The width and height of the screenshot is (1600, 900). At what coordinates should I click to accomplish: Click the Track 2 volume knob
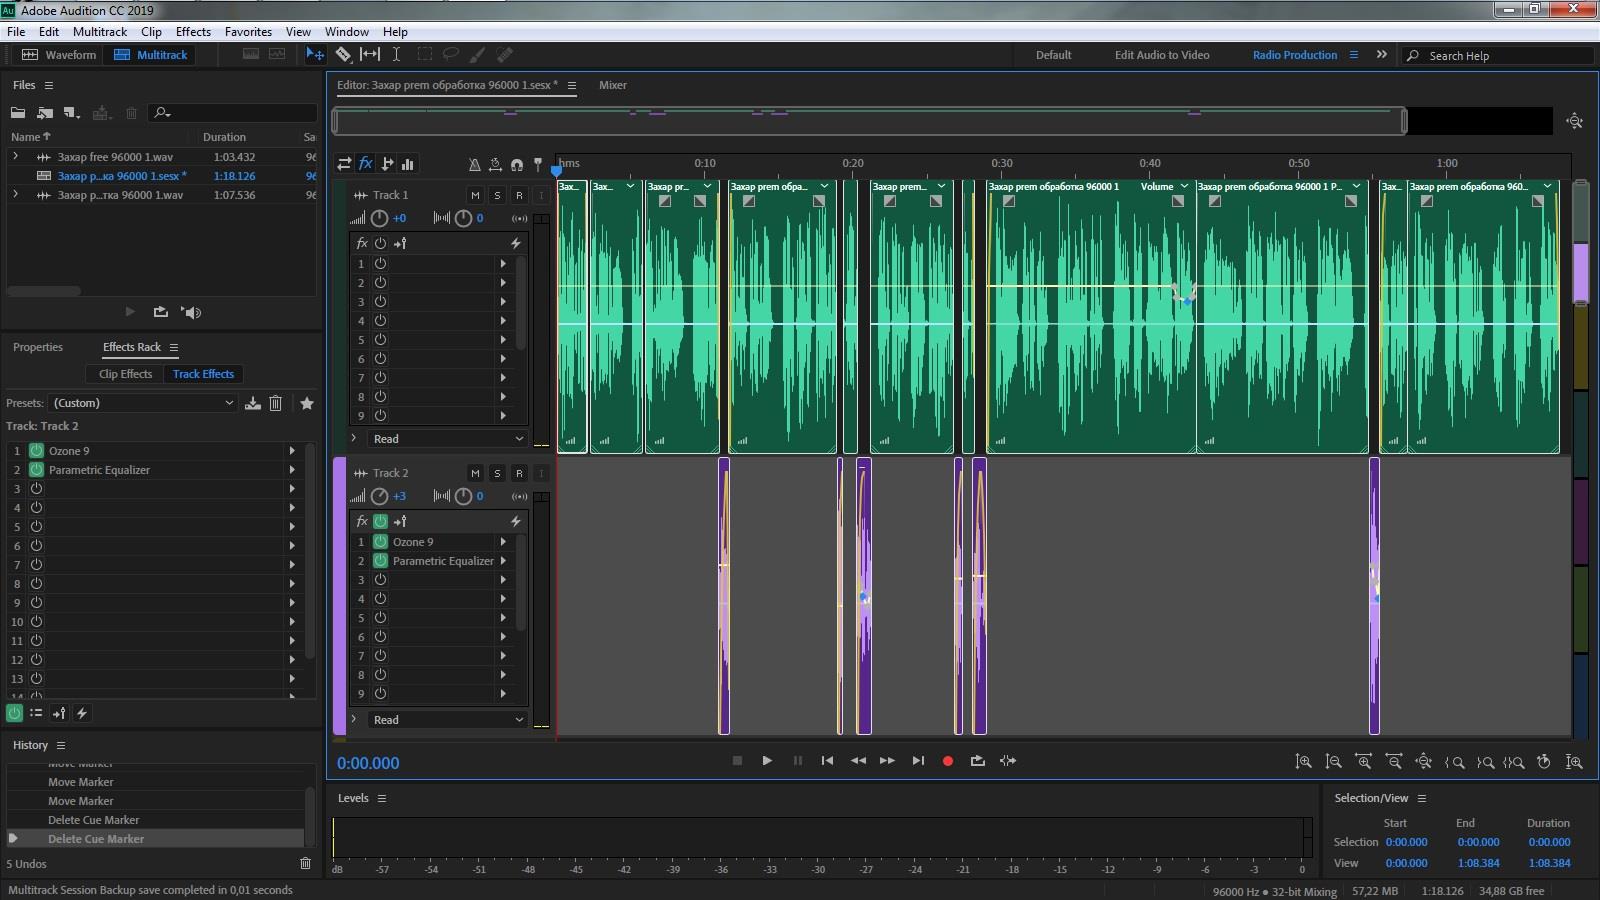coord(379,496)
